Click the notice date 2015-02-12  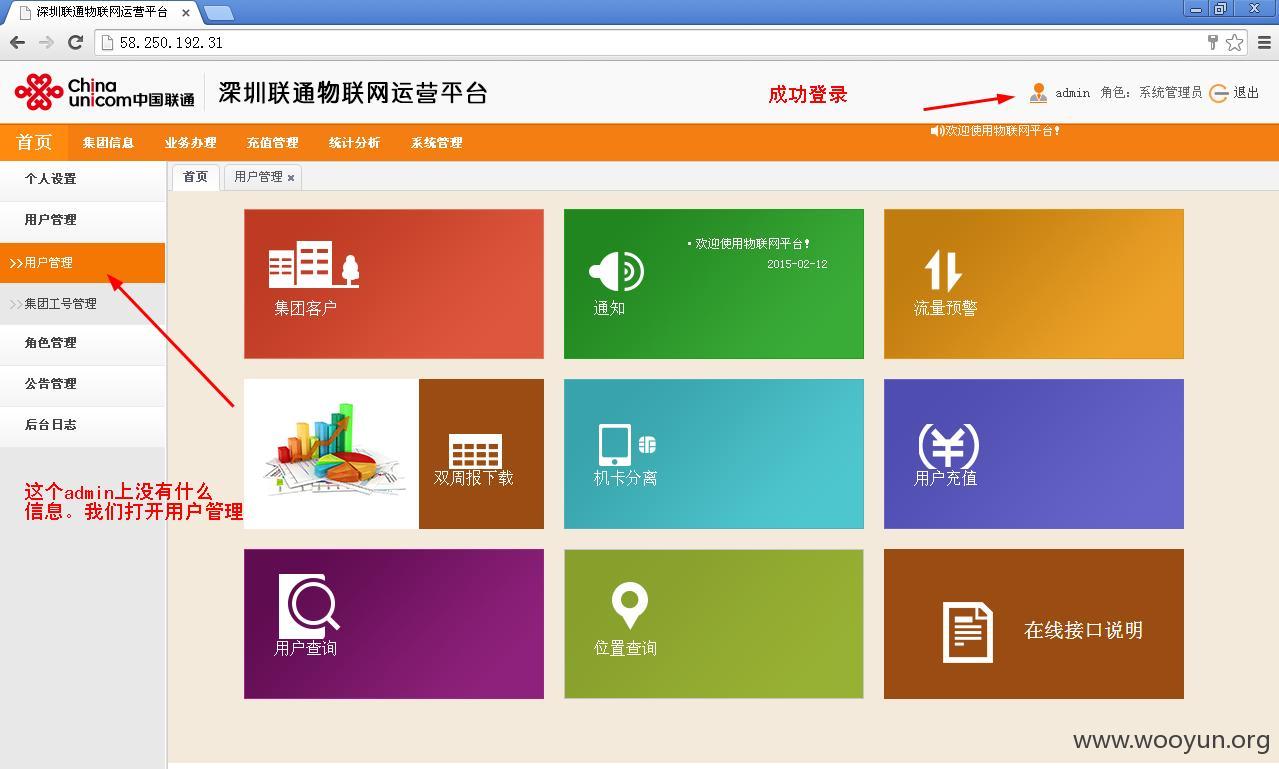coord(797,264)
